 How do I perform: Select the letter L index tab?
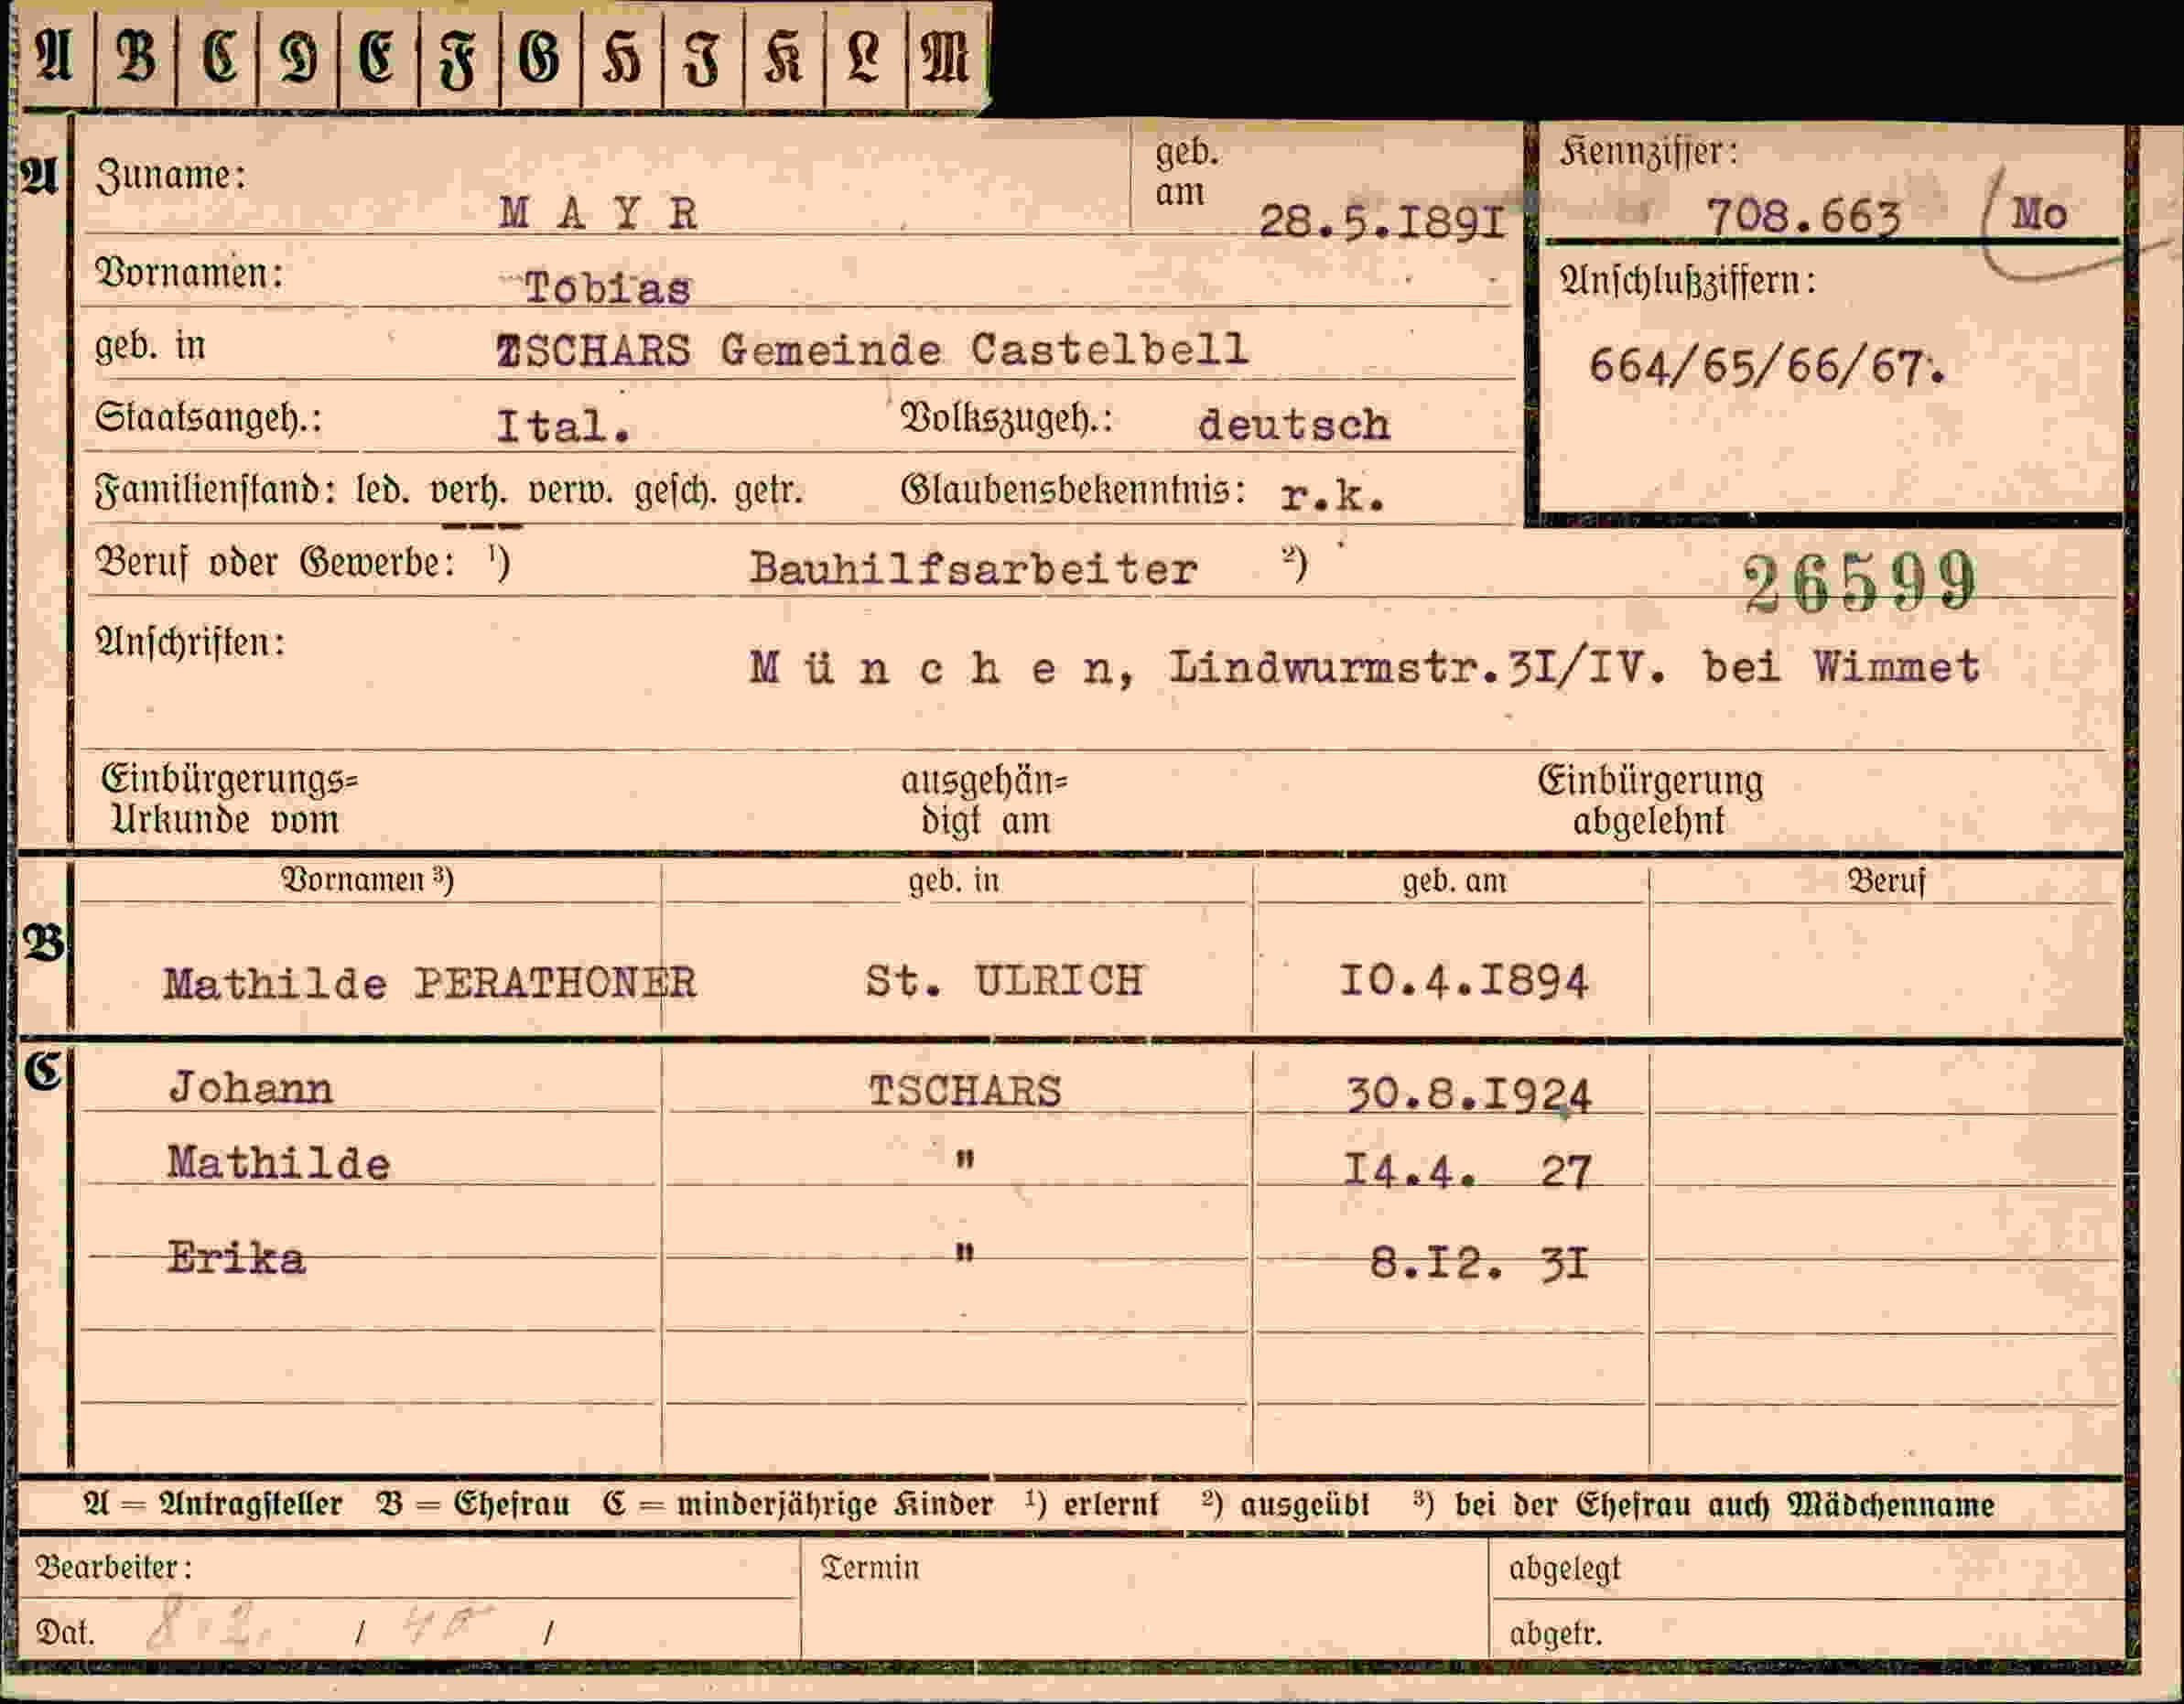866,56
